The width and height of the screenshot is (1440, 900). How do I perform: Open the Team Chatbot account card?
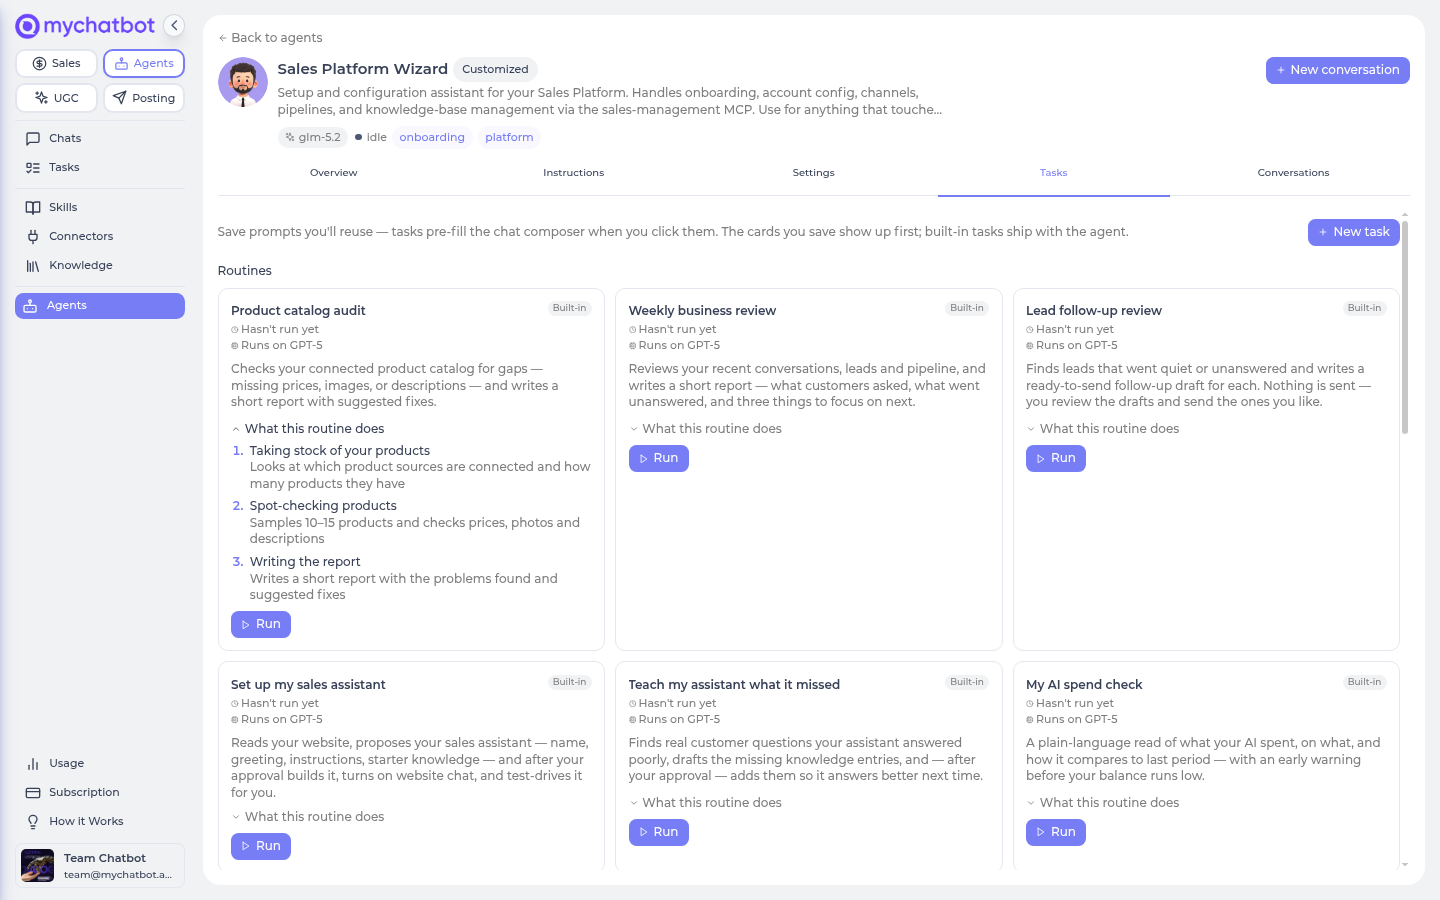pyautogui.click(x=100, y=865)
